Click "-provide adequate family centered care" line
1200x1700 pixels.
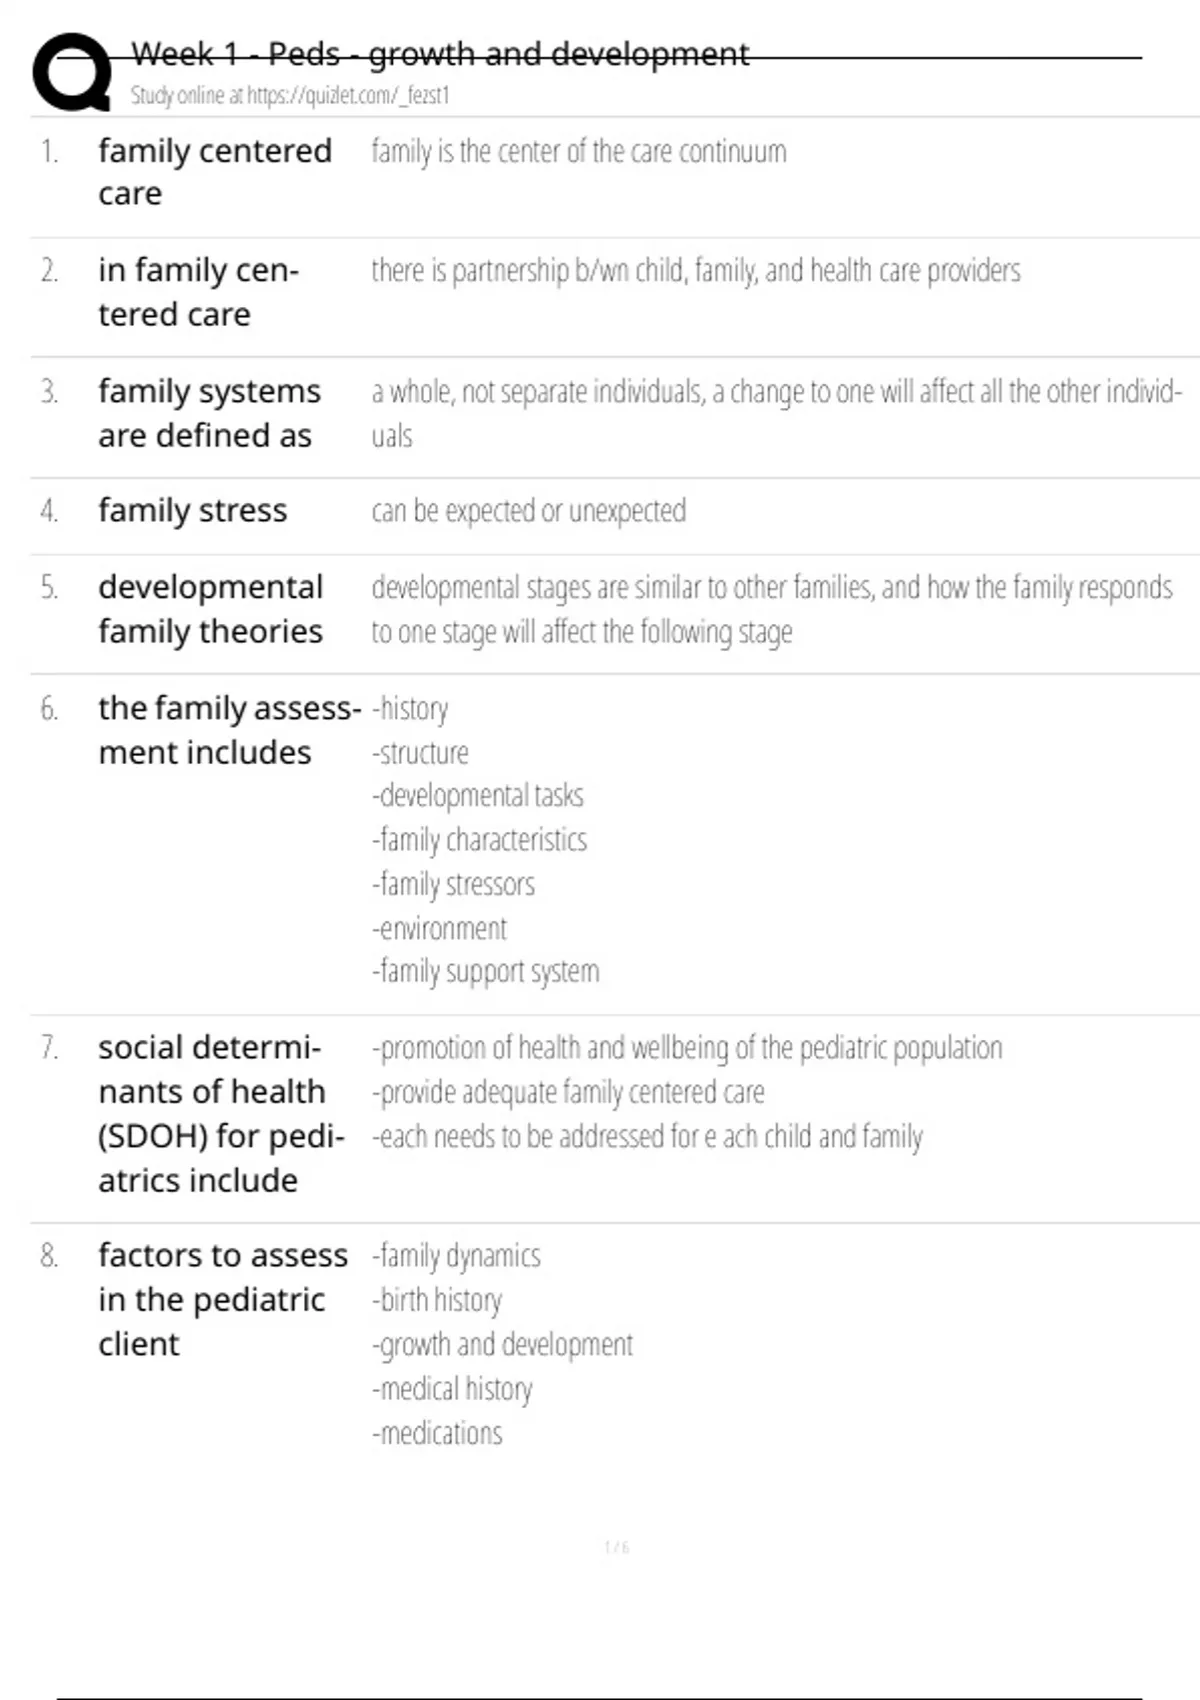pos(568,1092)
